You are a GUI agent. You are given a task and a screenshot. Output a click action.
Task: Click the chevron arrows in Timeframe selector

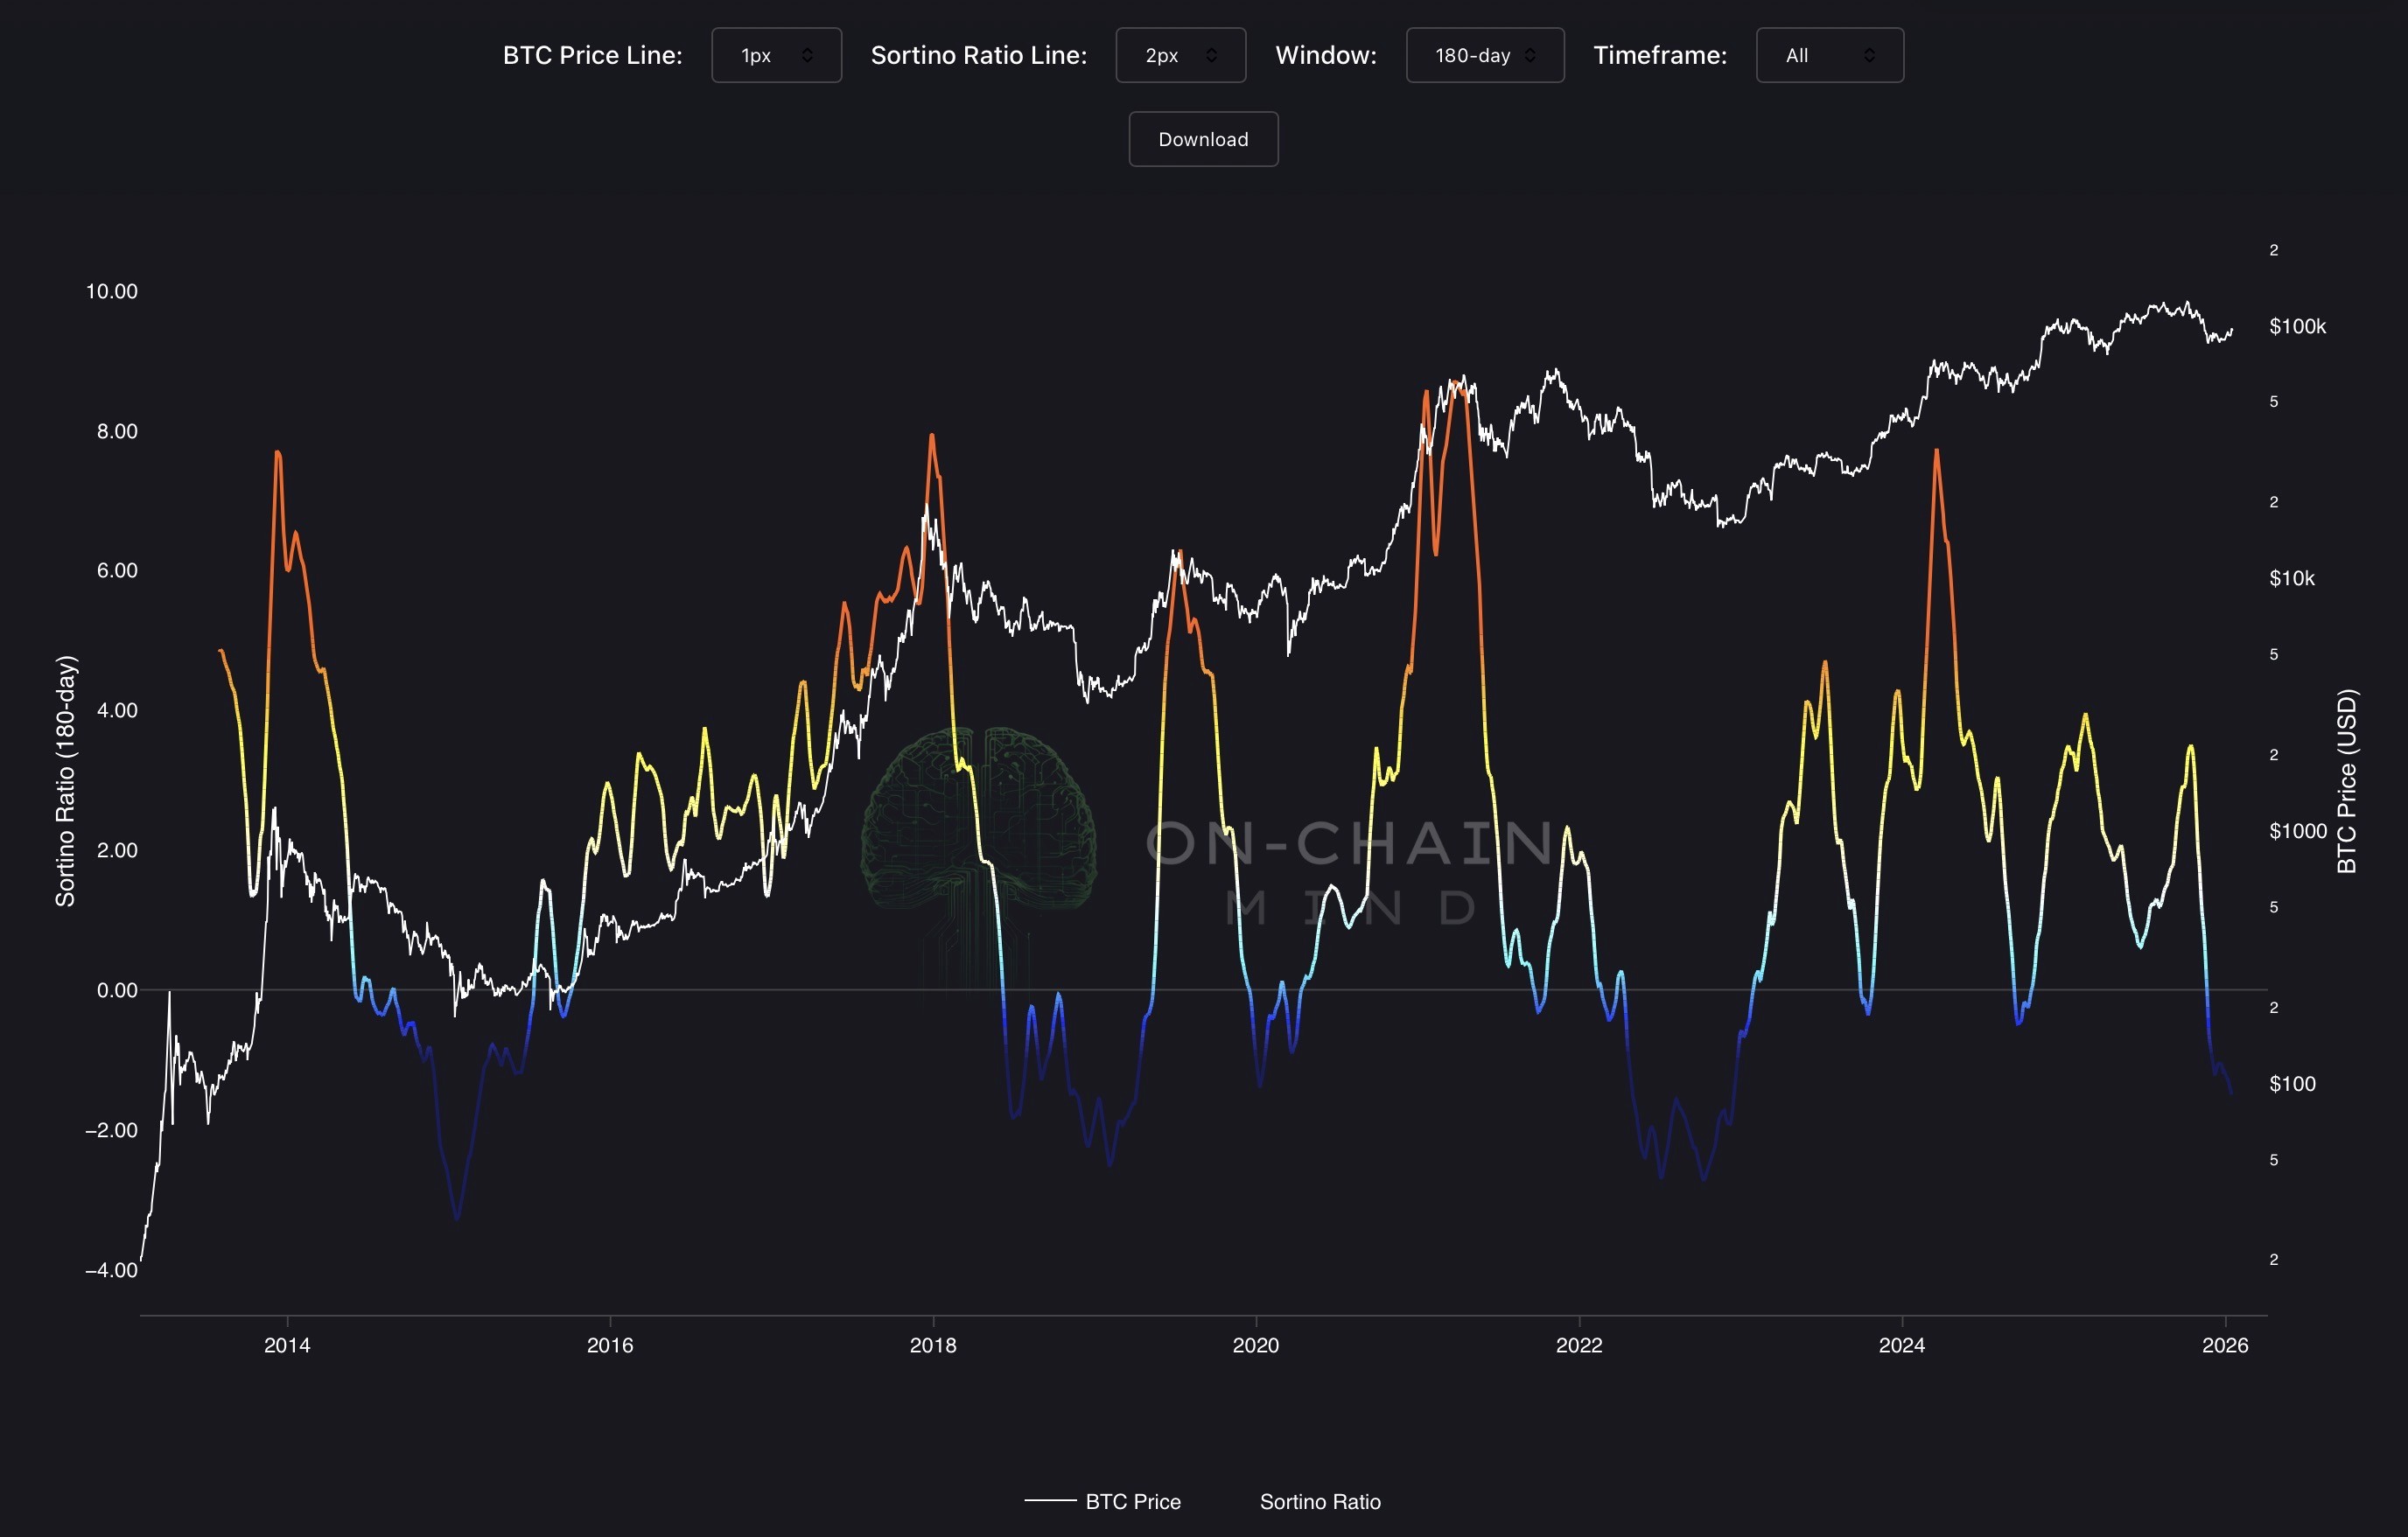[1869, 55]
